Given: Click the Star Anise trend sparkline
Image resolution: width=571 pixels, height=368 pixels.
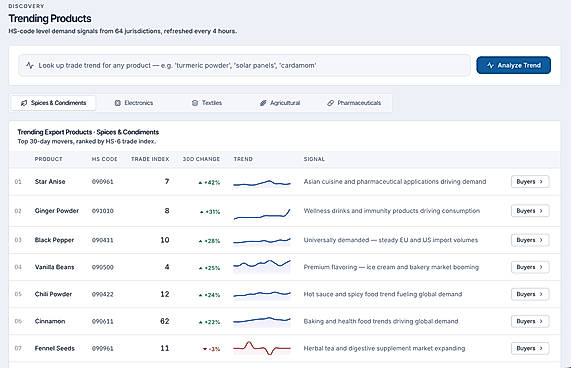Looking at the screenshot, I should tap(262, 183).
